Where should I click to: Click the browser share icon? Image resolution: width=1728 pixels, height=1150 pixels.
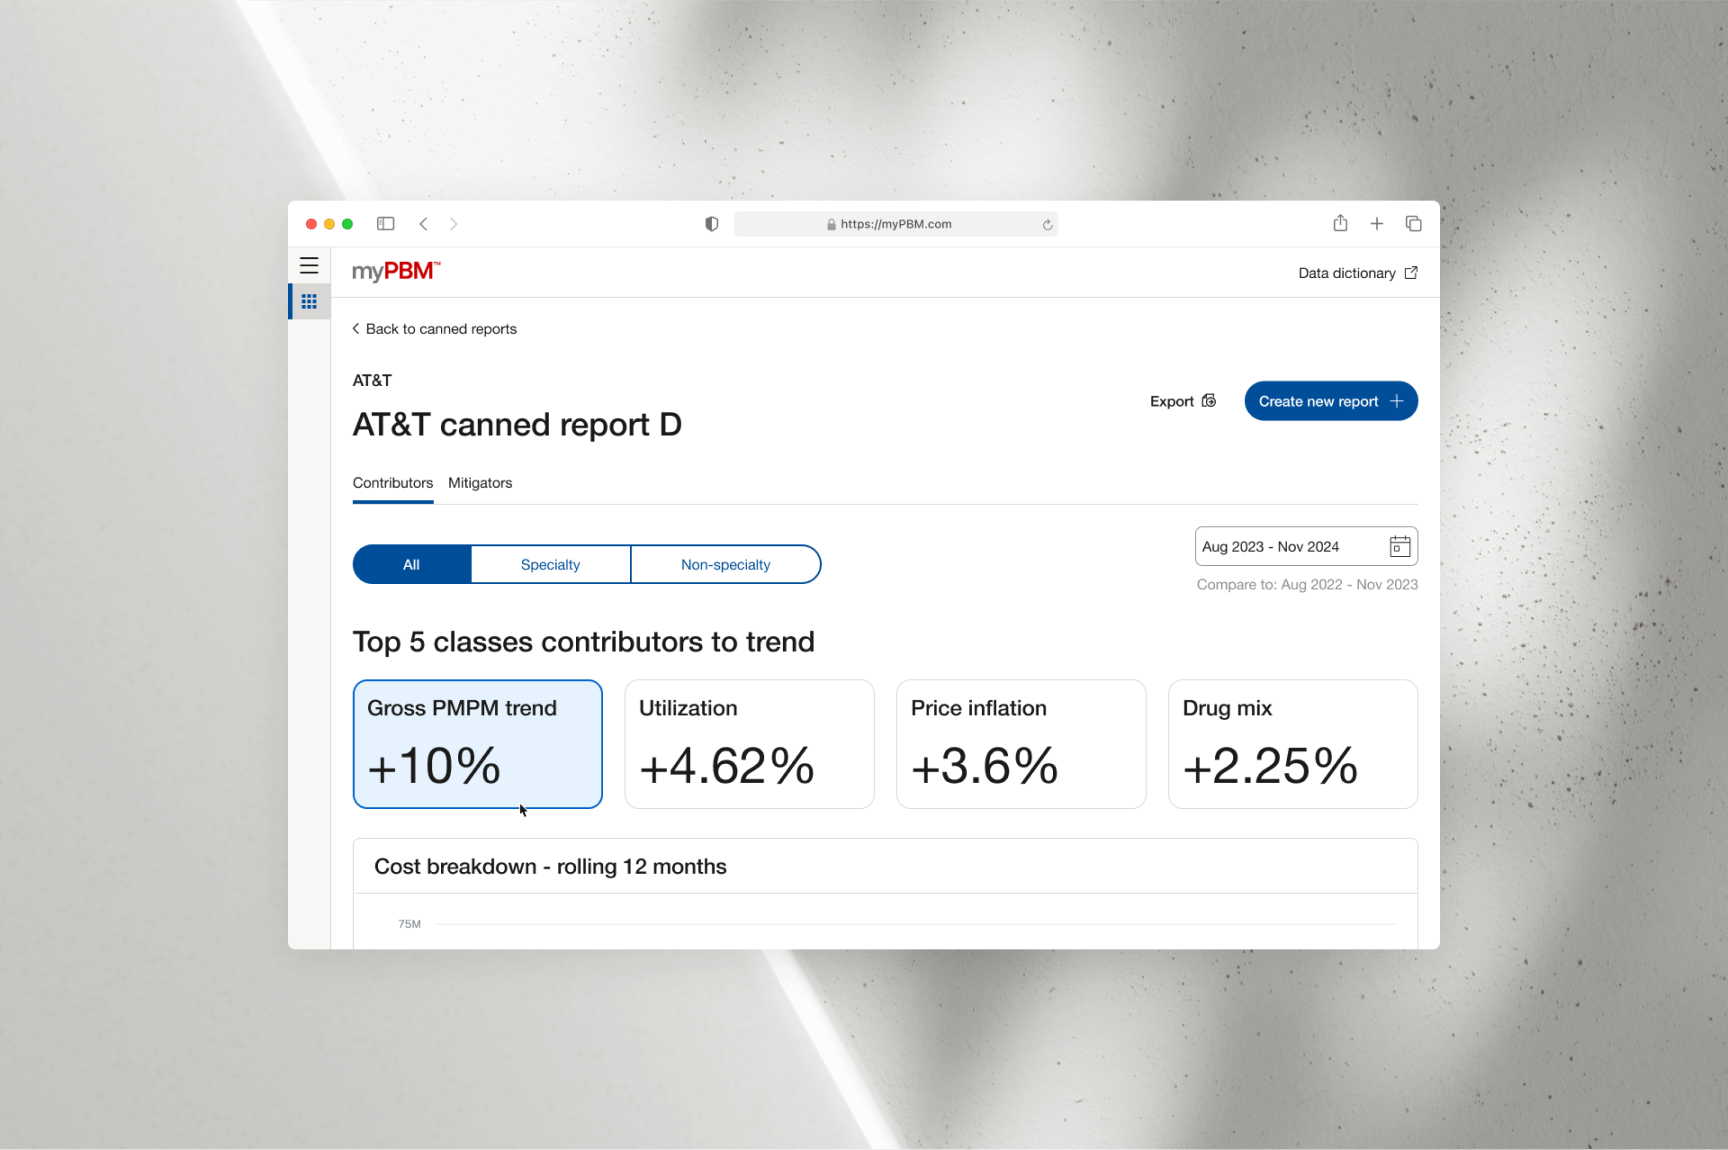point(1340,224)
